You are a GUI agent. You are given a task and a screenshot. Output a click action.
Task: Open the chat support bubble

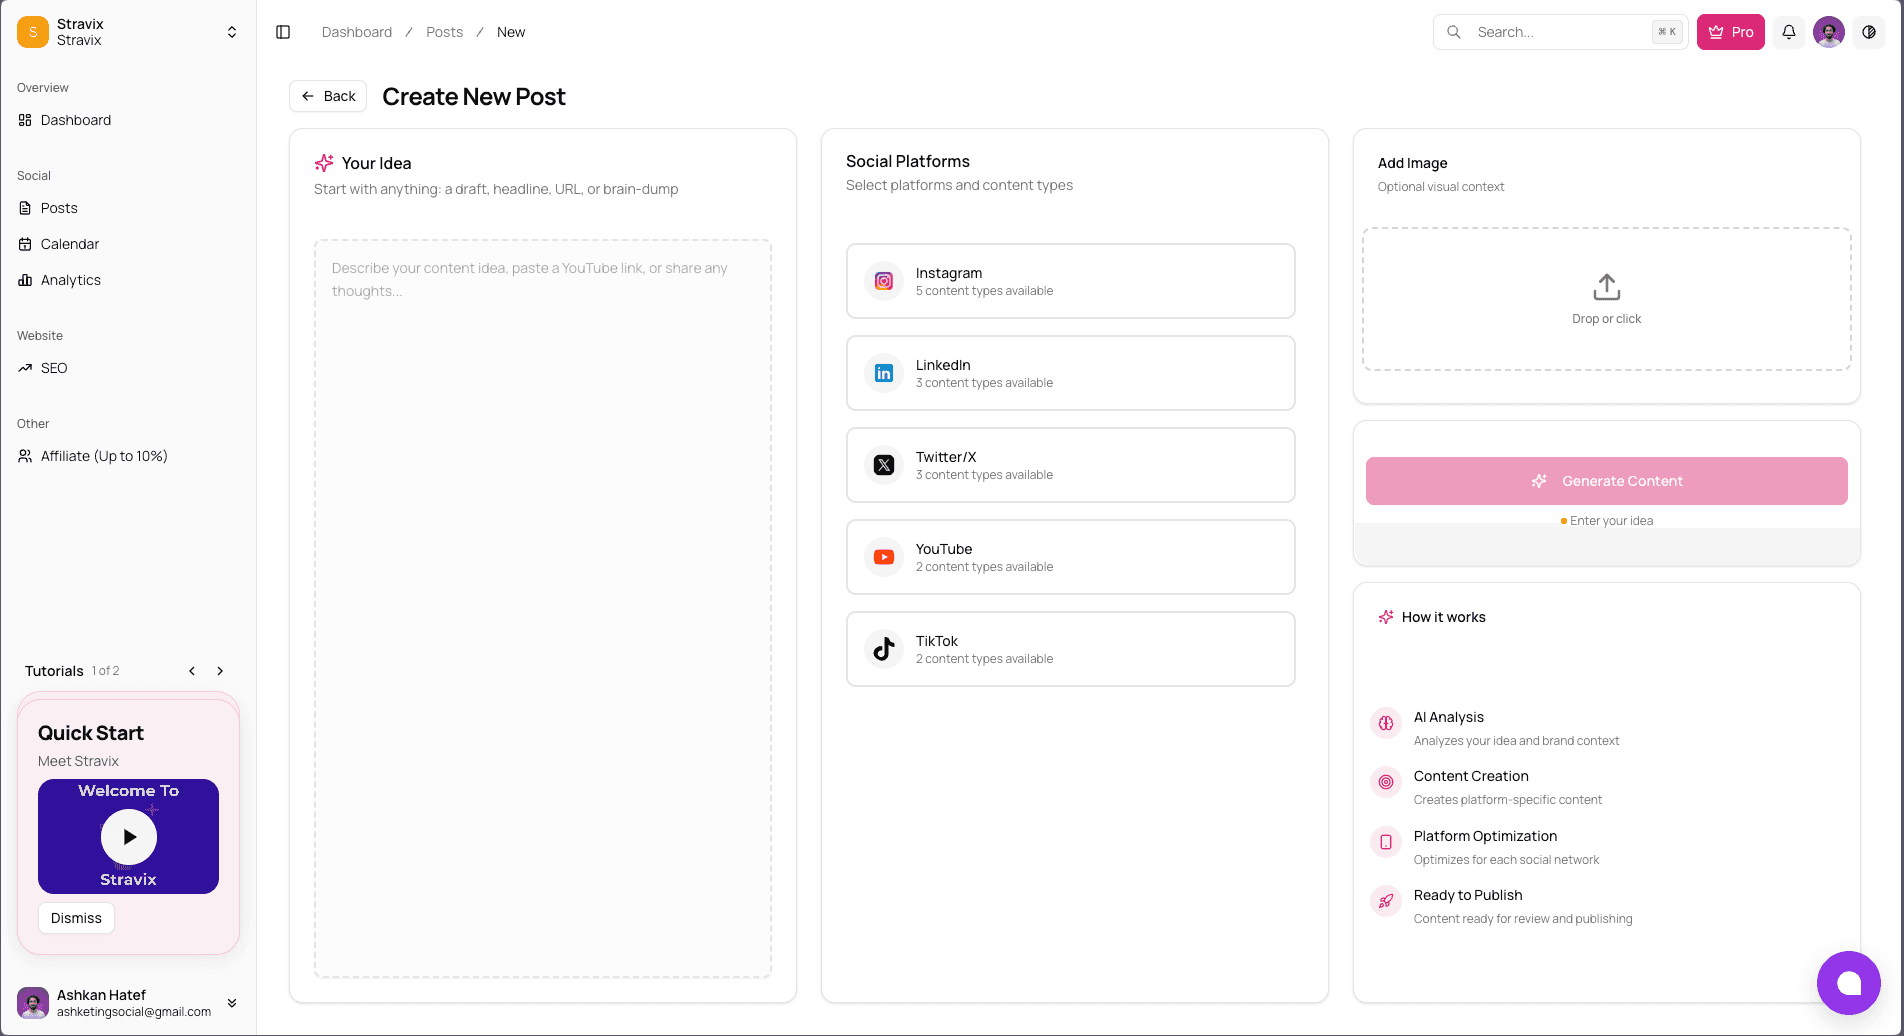(x=1848, y=983)
